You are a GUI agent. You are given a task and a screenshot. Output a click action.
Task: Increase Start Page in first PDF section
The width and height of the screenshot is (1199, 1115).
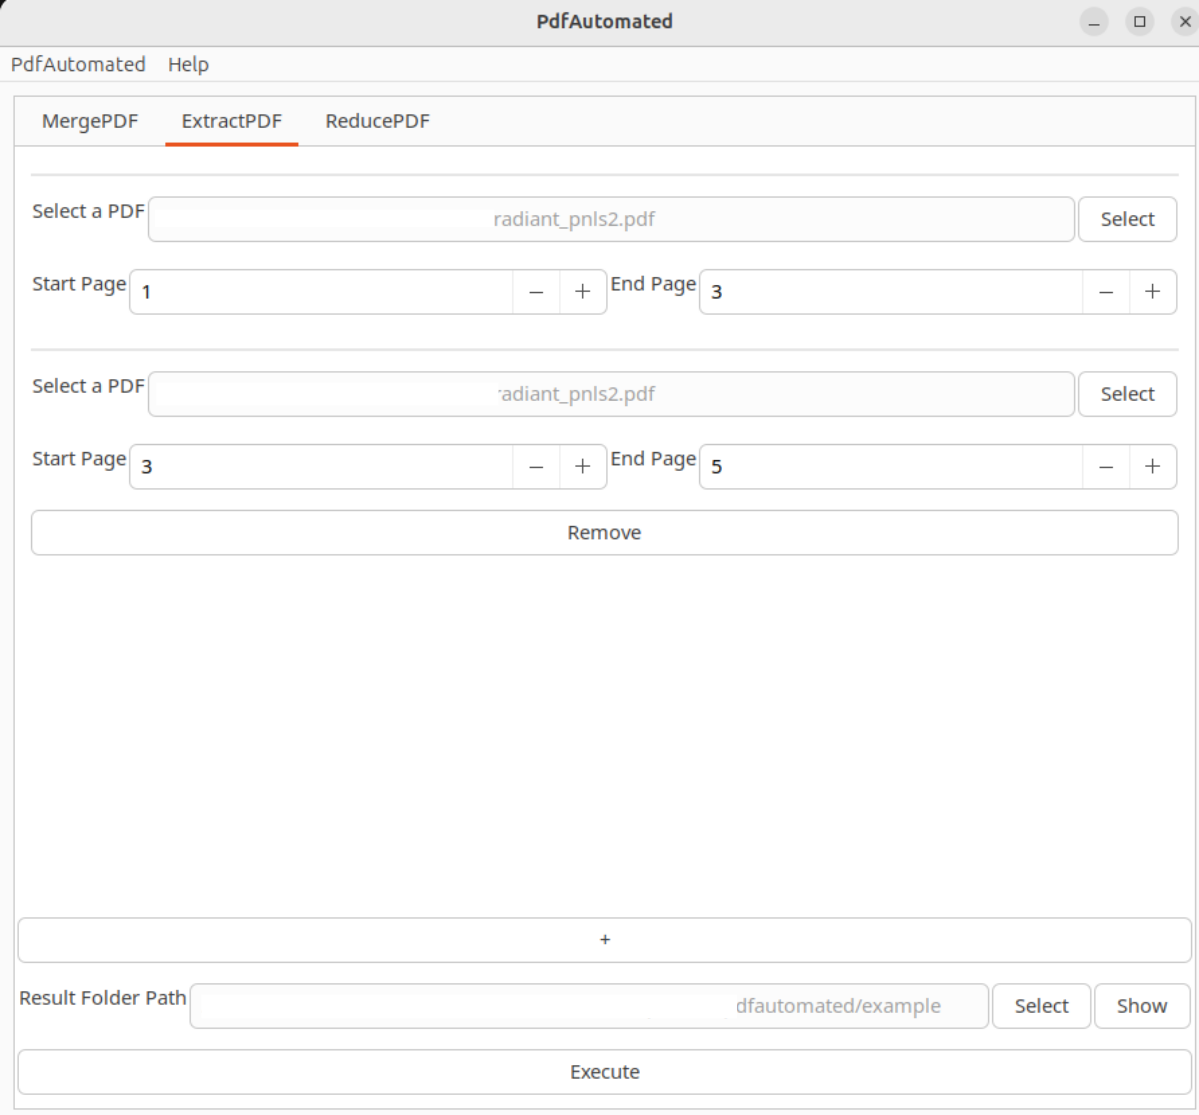pos(583,292)
